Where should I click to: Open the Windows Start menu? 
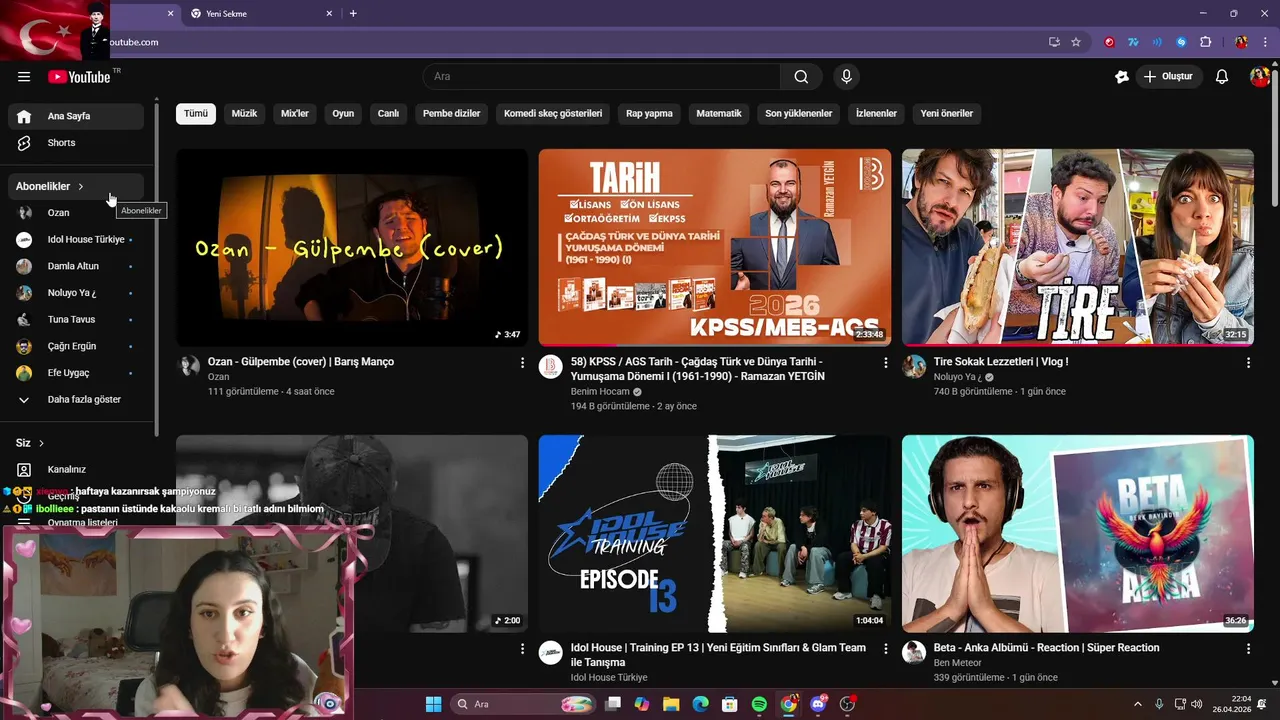pyautogui.click(x=433, y=704)
